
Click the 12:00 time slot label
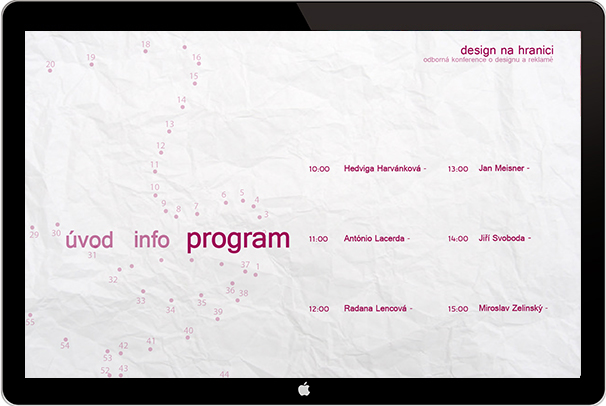click(319, 309)
